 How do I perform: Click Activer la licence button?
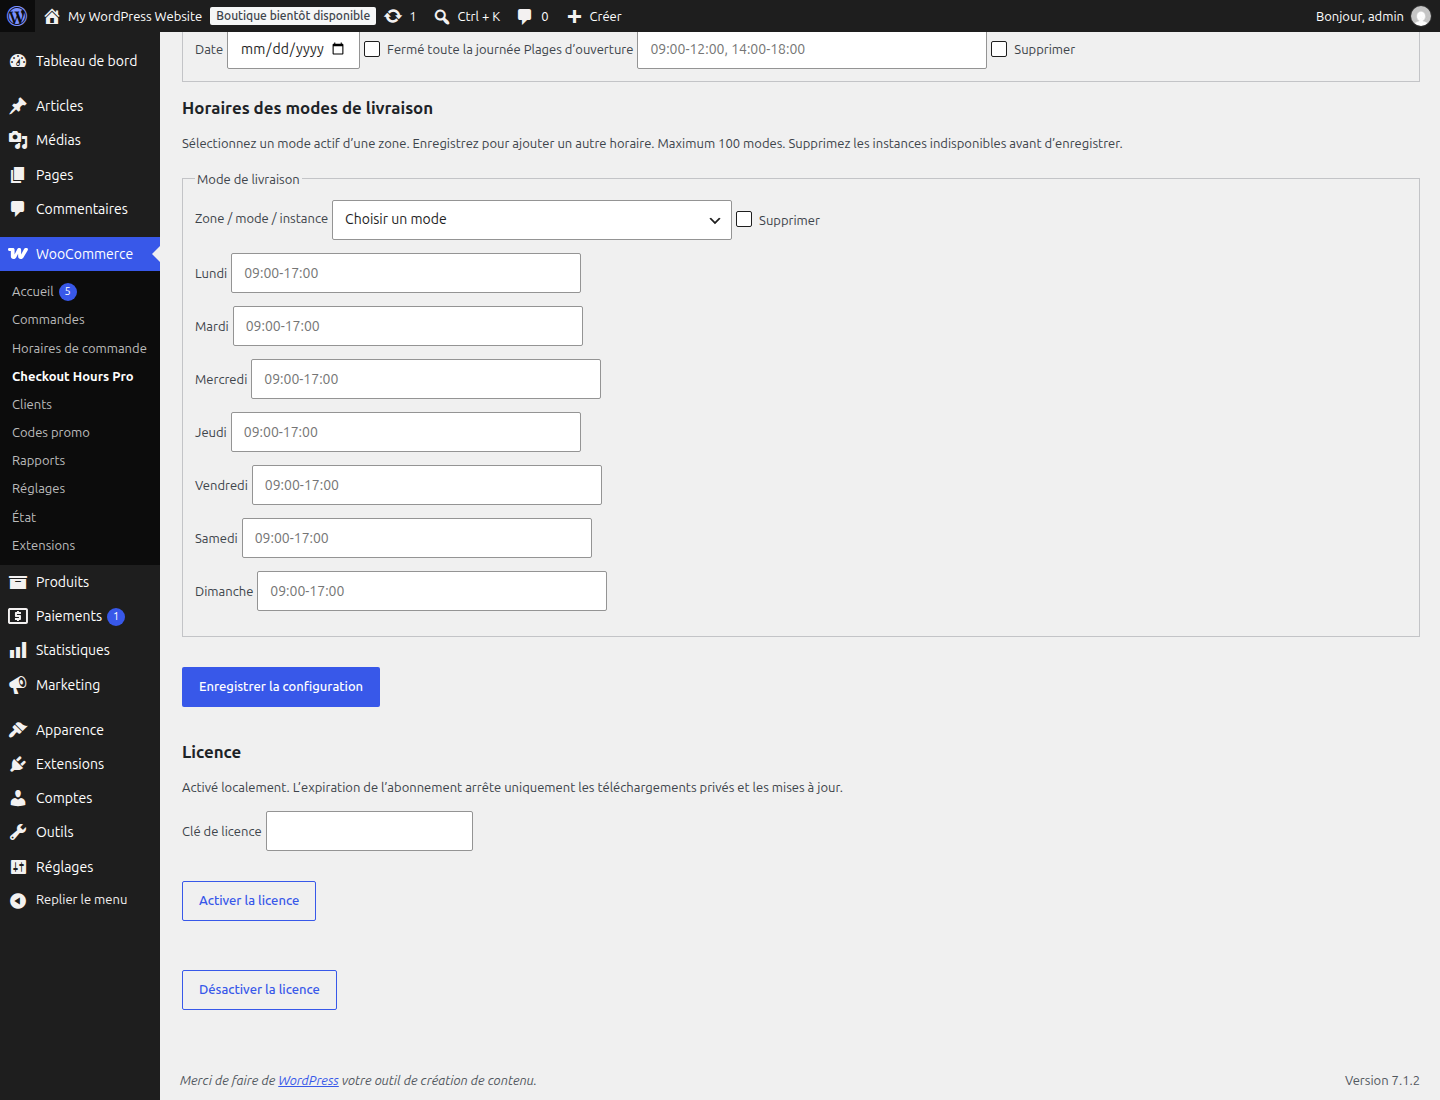249,901
